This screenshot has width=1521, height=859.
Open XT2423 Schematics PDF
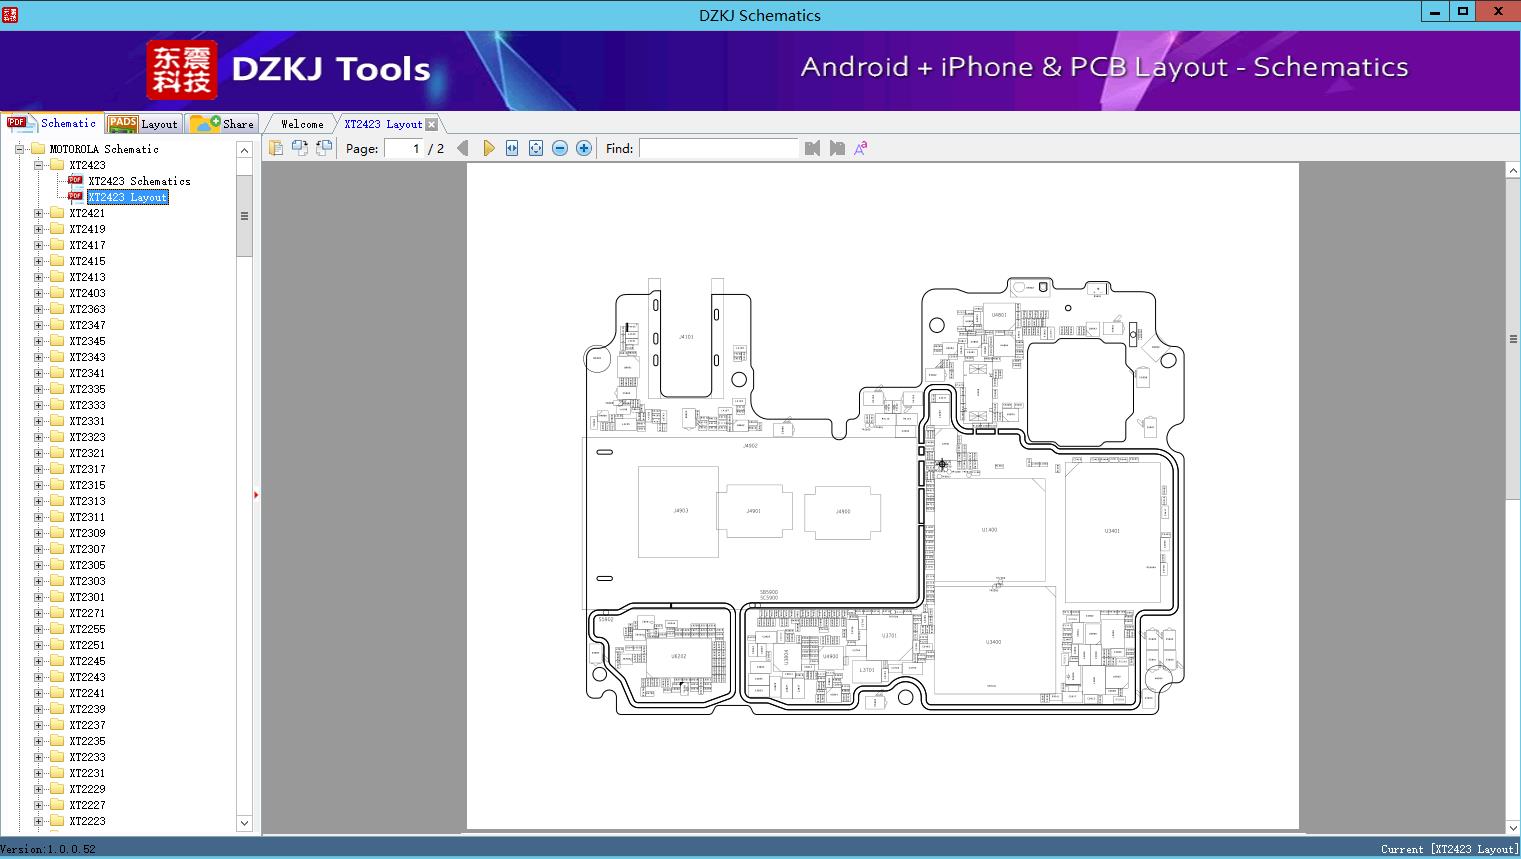(139, 181)
